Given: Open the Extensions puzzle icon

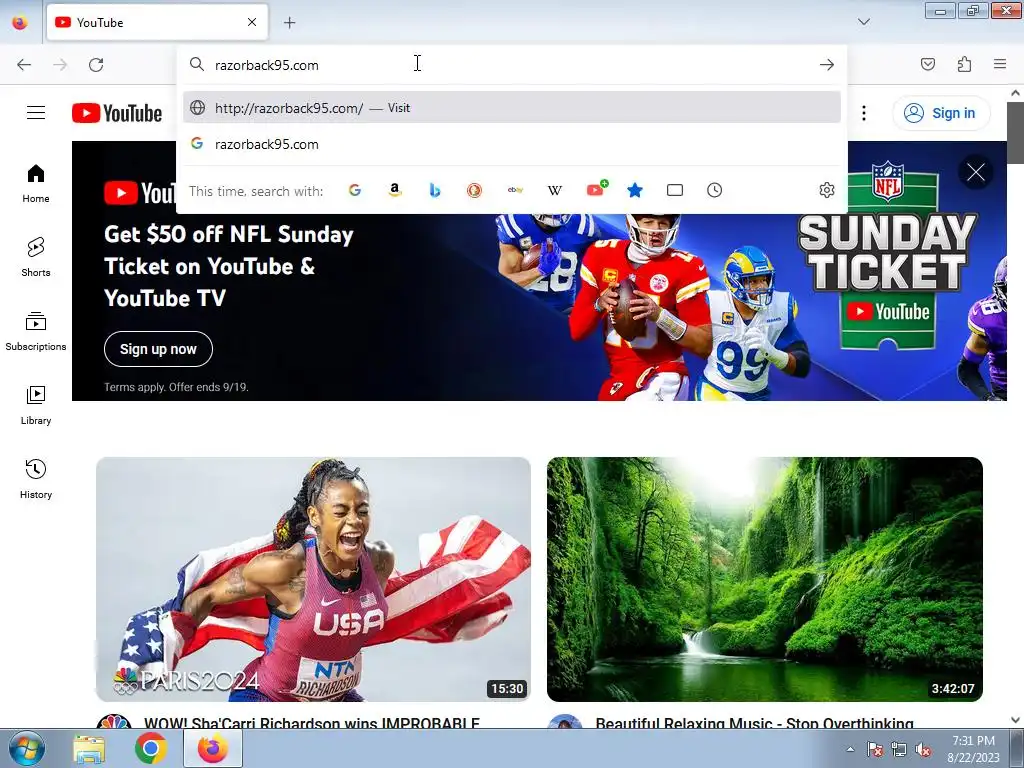Looking at the screenshot, I should click(964, 64).
